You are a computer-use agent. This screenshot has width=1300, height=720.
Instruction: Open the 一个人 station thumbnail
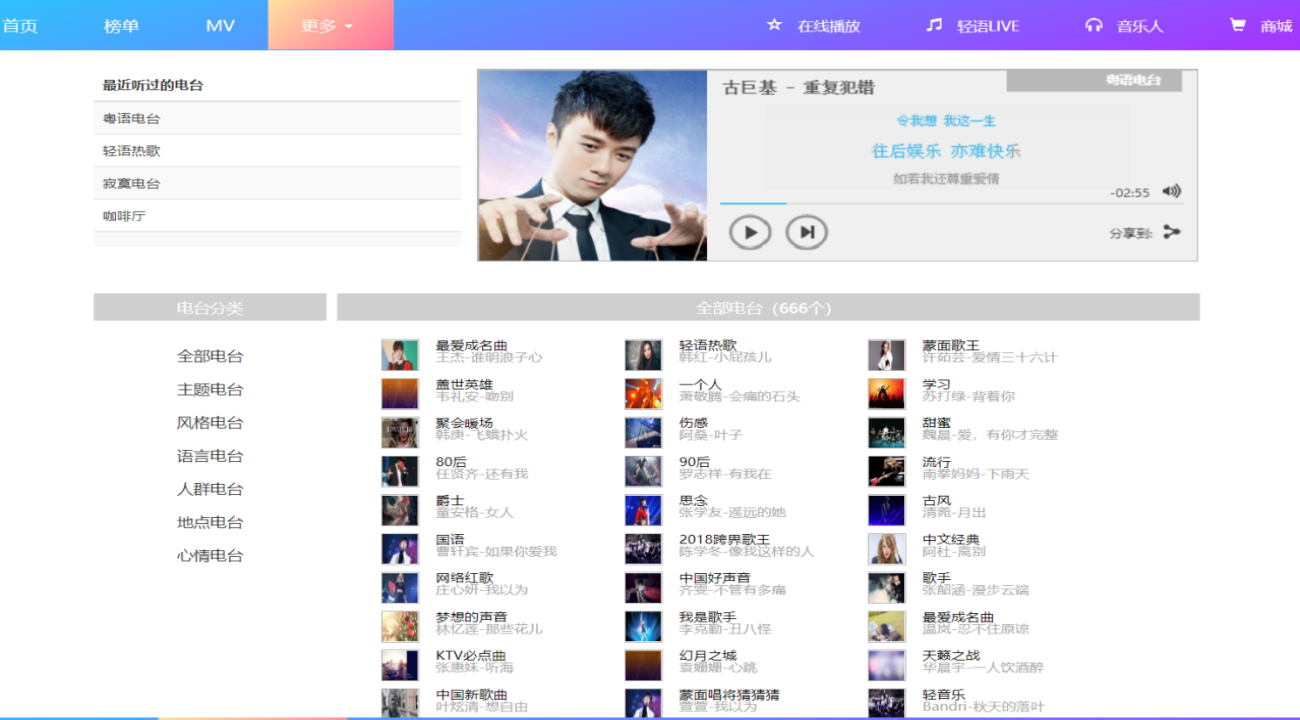click(x=643, y=394)
